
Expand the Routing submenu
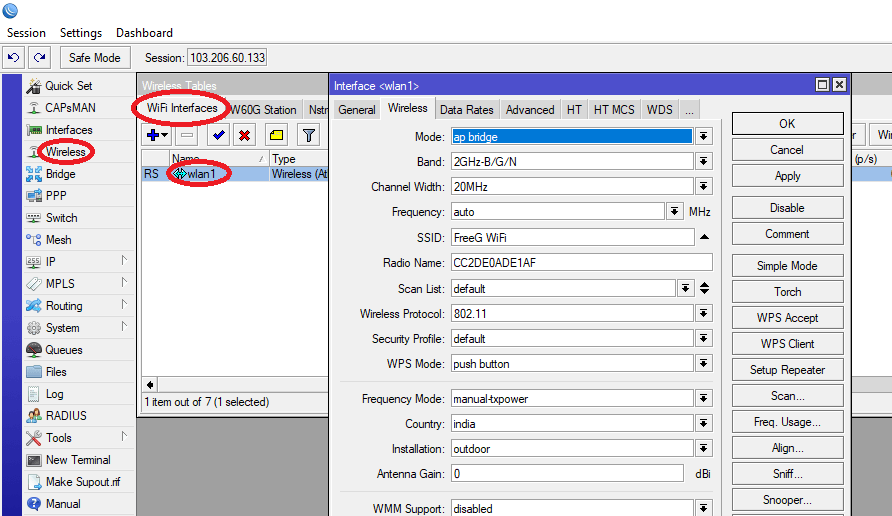tap(124, 304)
